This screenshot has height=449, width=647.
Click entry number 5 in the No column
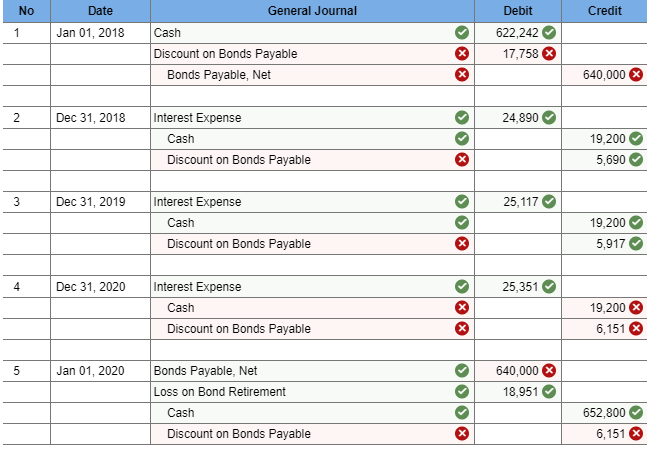click(x=17, y=371)
